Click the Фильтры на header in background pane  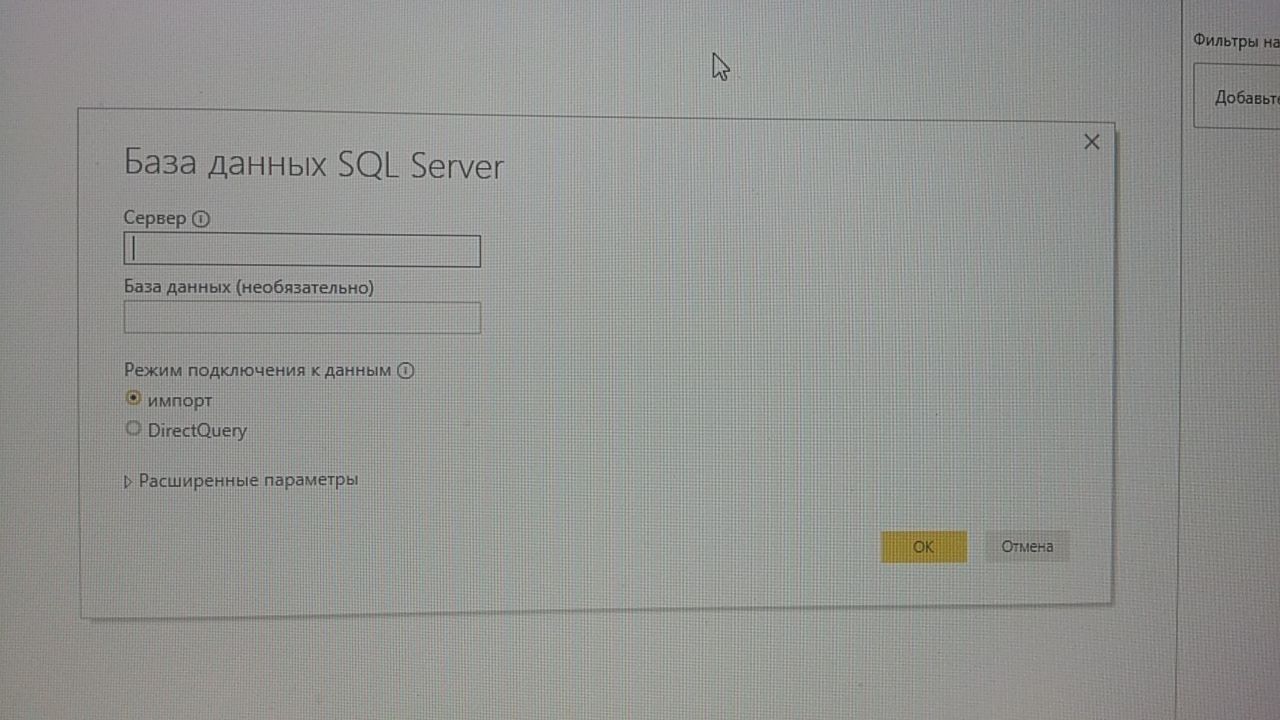point(1236,41)
